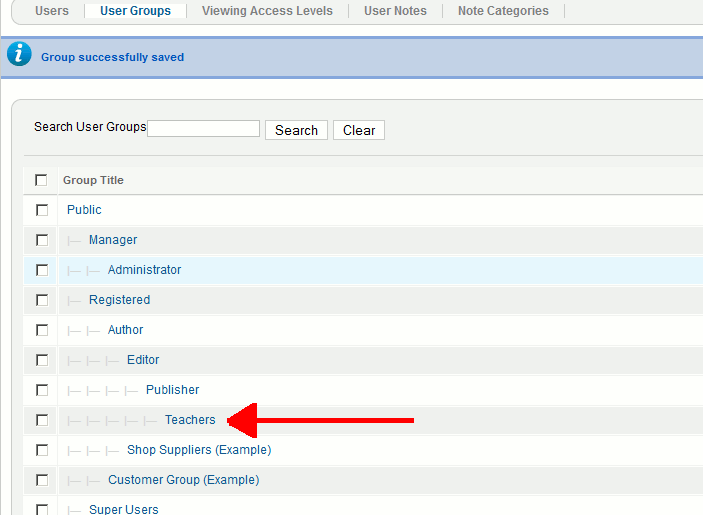Tick the Administrator row checkbox
Viewport: 703px width, 515px height.
click(x=42, y=270)
